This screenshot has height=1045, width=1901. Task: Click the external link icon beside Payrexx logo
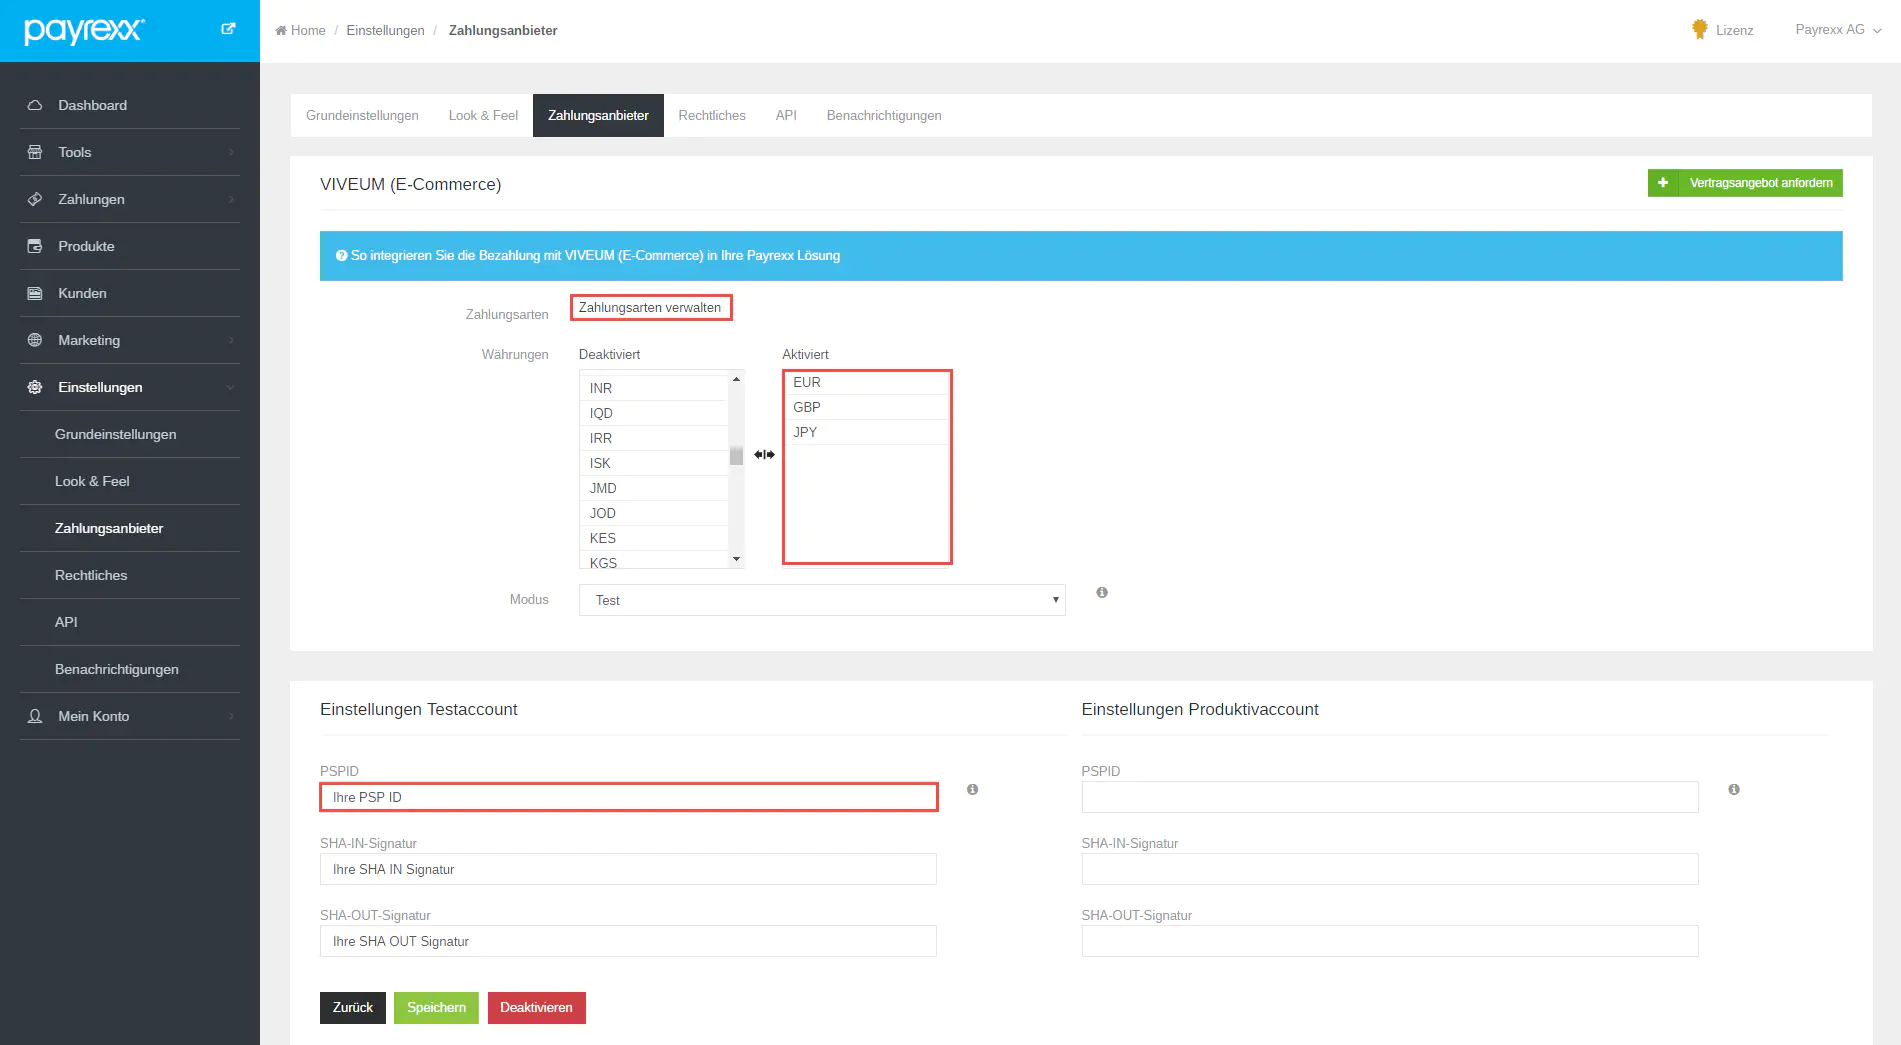(228, 29)
